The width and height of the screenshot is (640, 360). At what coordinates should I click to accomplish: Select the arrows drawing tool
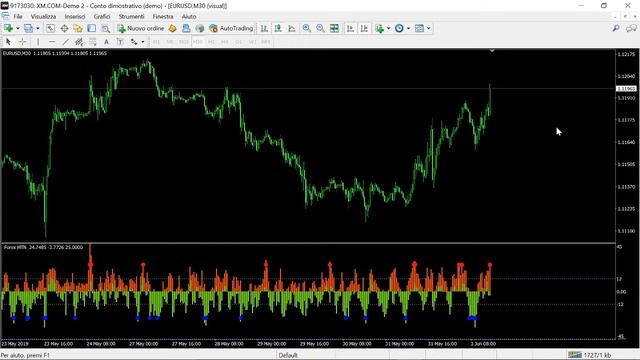134,42
